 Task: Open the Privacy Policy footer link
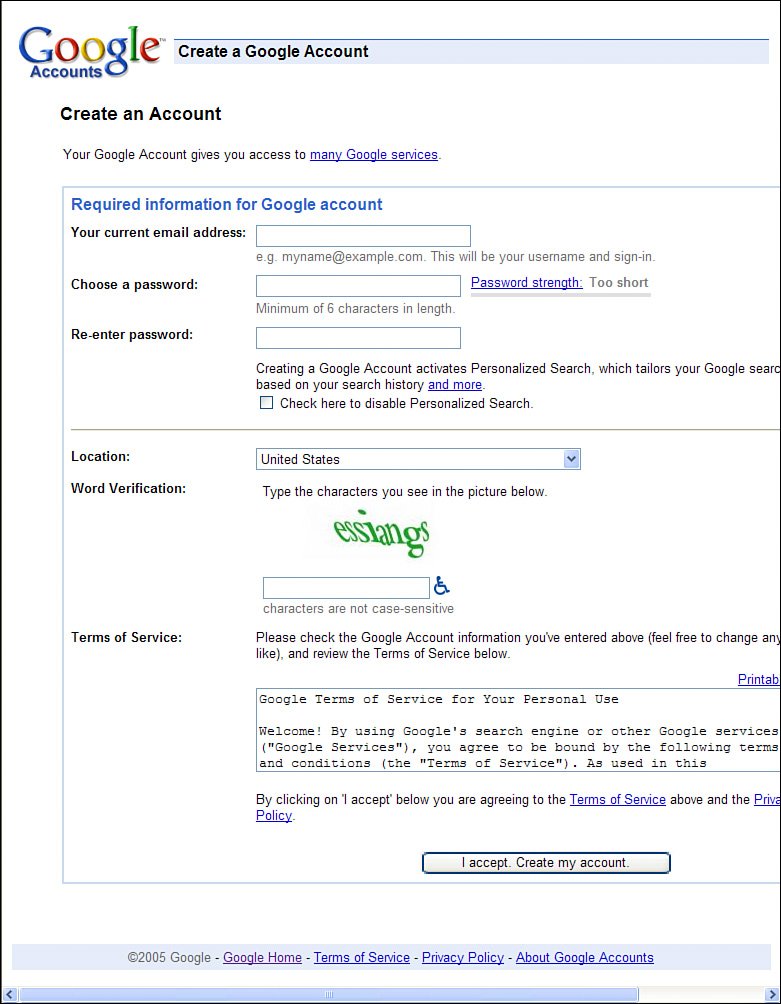pyautogui.click(x=463, y=957)
